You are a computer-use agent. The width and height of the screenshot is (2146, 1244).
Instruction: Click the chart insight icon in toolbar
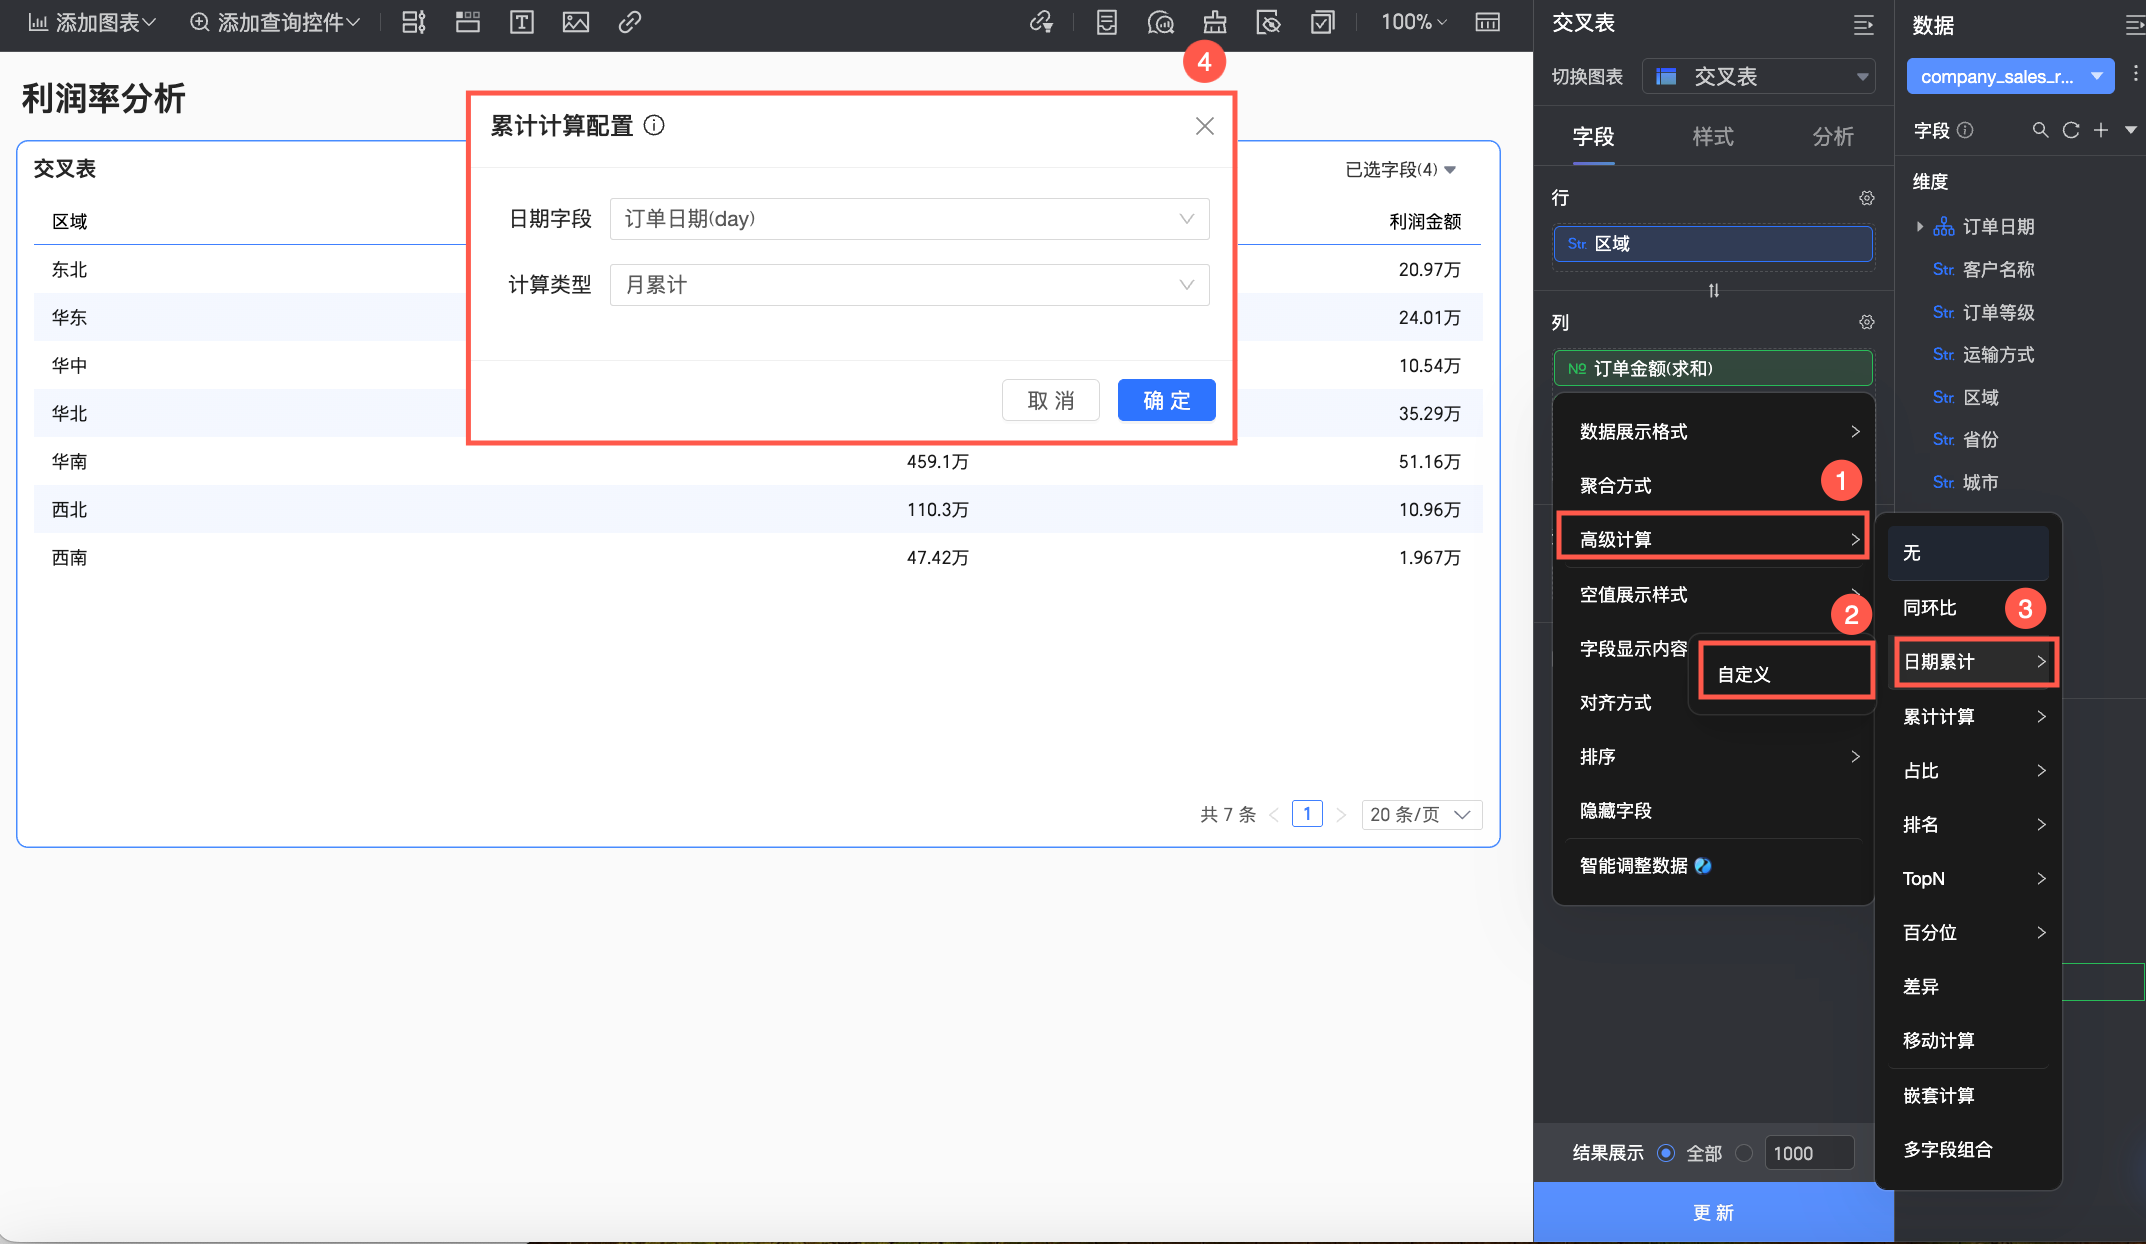pyautogui.click(x=1161, y=22)
